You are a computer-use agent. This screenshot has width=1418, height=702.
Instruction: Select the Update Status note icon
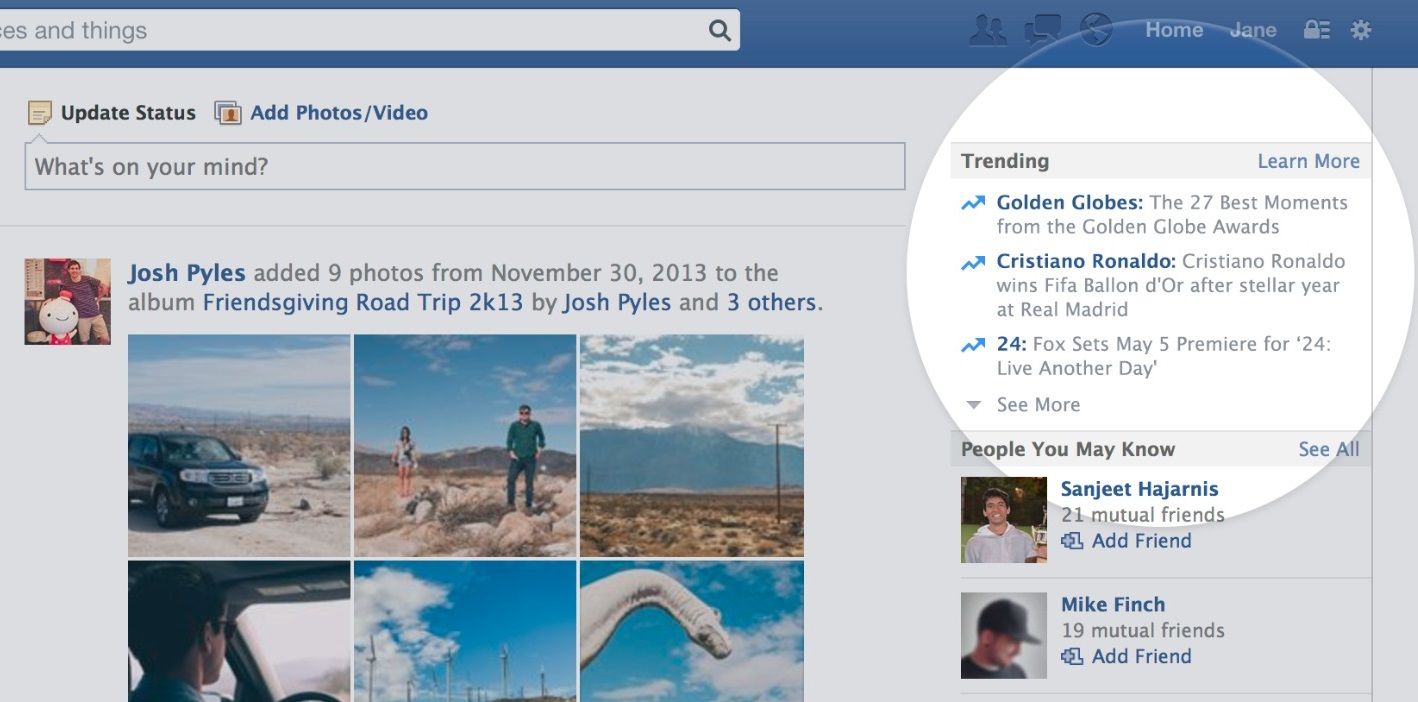coord(38,112)
